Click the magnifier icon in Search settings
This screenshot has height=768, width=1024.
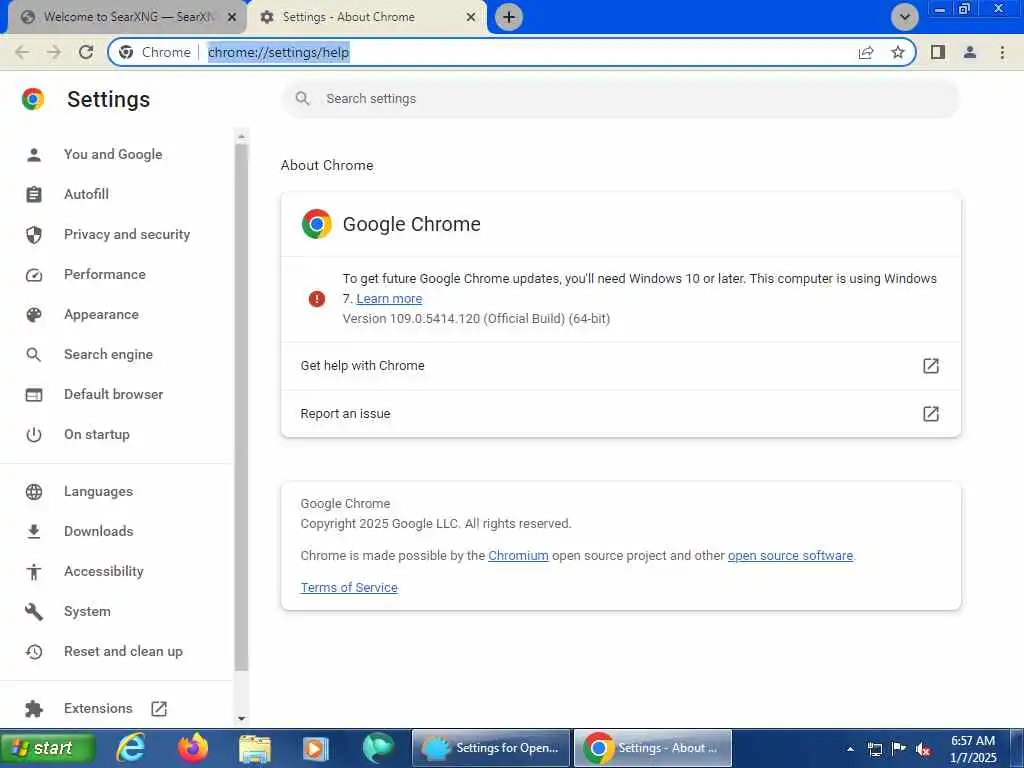pos(302,99)
